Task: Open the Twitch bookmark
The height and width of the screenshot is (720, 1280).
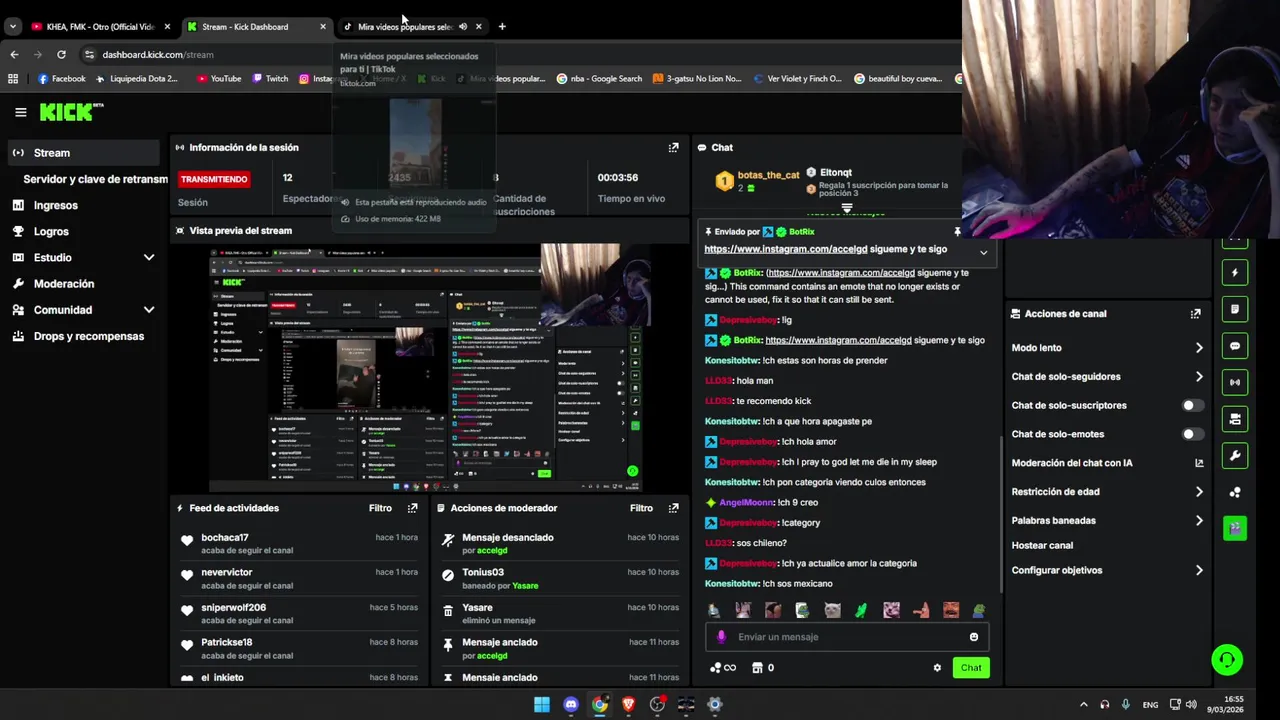Action: click(x=270, y=78)
